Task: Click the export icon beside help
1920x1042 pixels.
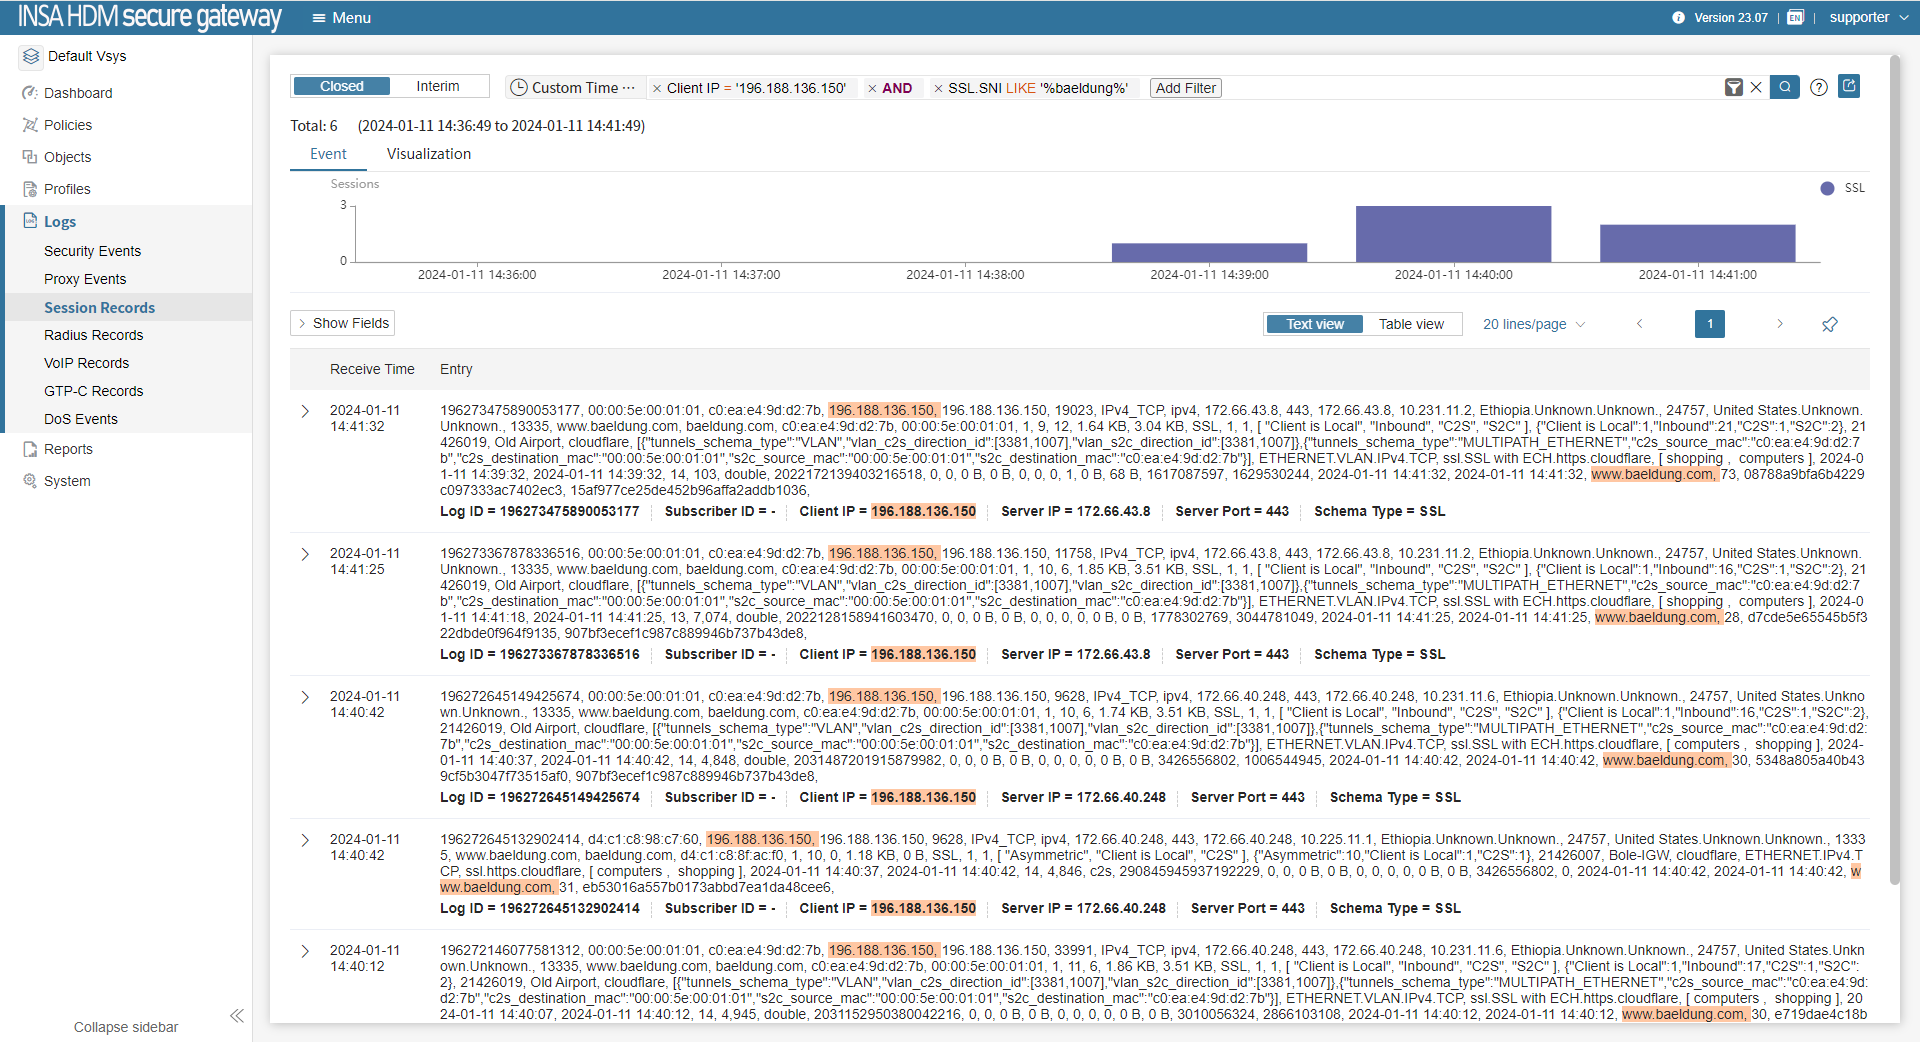Action: tap(1849, 86)
